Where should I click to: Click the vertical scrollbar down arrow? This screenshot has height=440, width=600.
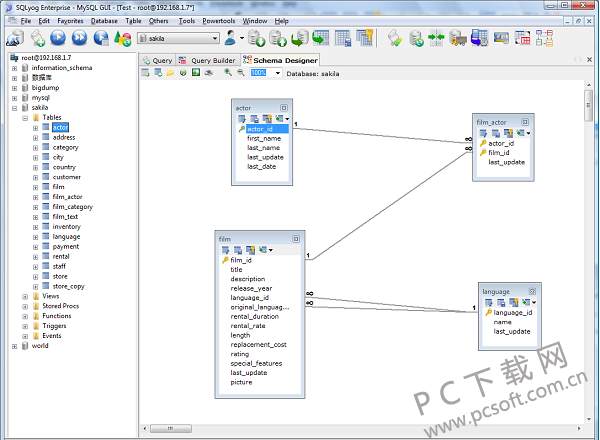589,419
